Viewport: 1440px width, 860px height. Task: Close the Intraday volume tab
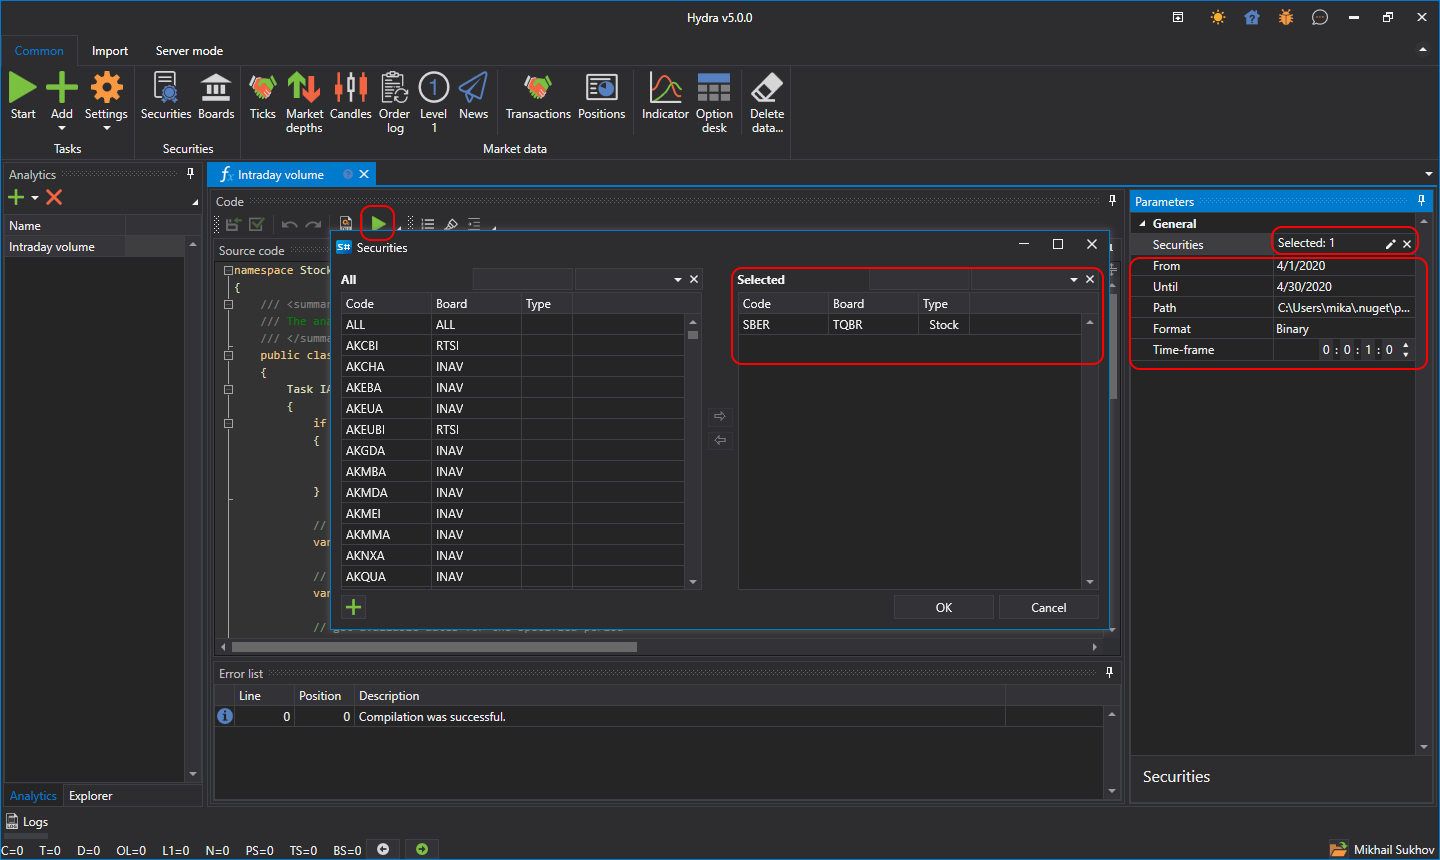(x=364, y=174)
